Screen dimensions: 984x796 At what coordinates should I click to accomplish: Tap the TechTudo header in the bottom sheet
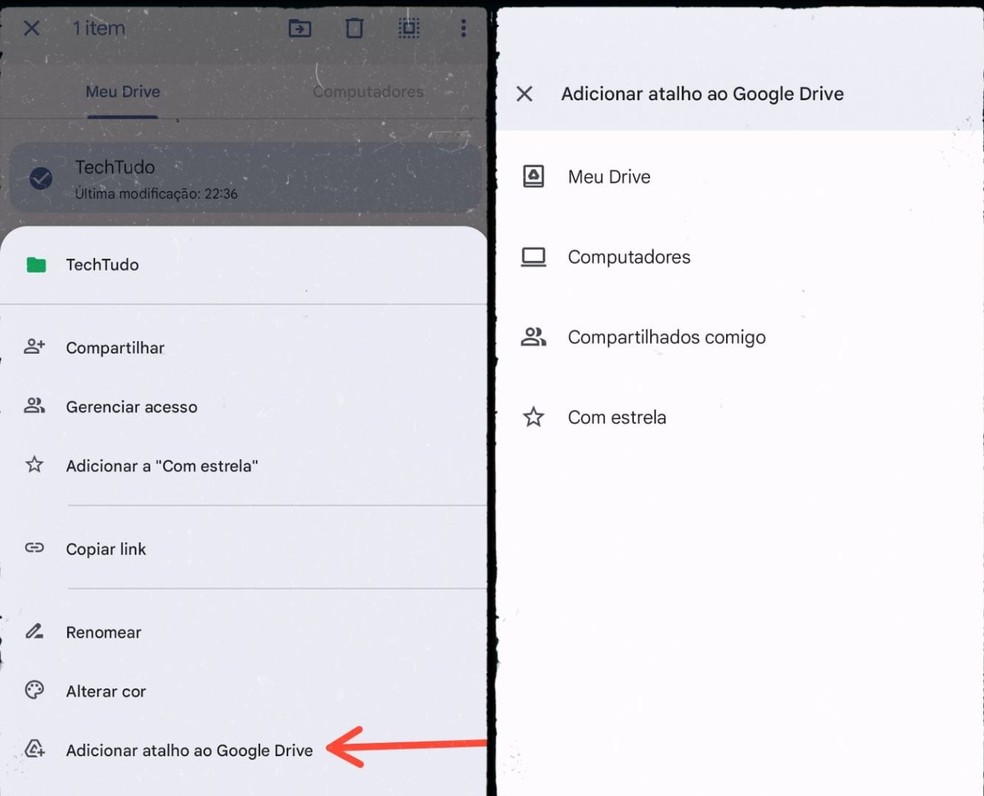[102, 265]
